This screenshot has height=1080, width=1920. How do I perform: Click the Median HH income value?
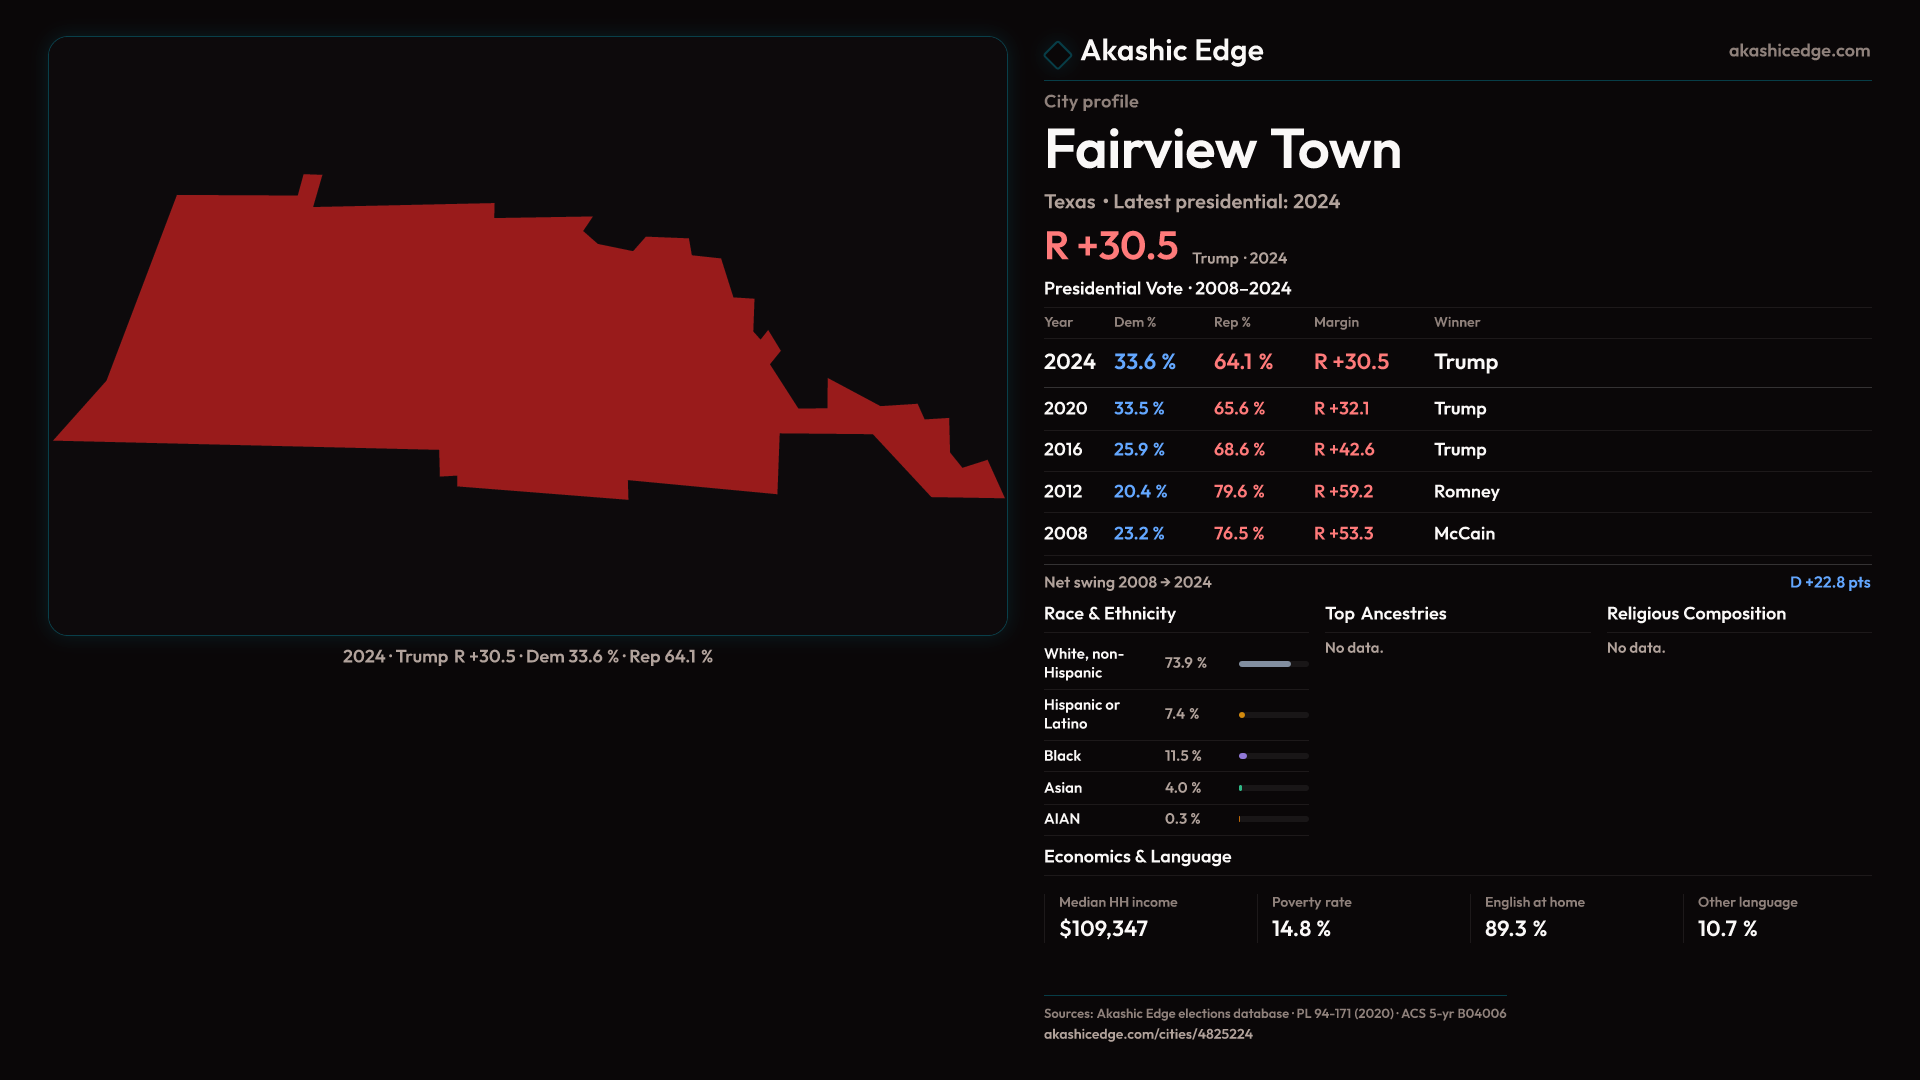tap(1103, 929)
